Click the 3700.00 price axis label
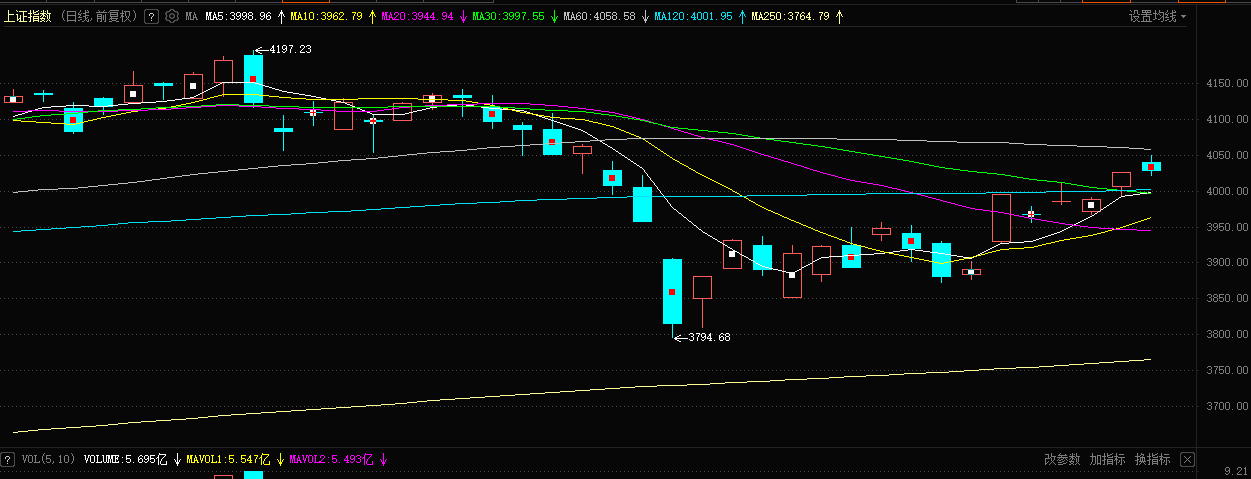The height and width of the screenshot is (479, 1251). click(1225, 407)
